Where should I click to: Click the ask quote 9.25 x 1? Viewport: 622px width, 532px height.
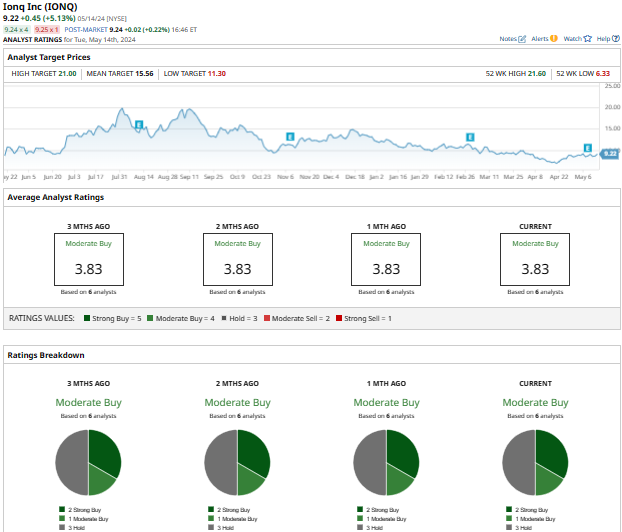click(x=46, y=29)
